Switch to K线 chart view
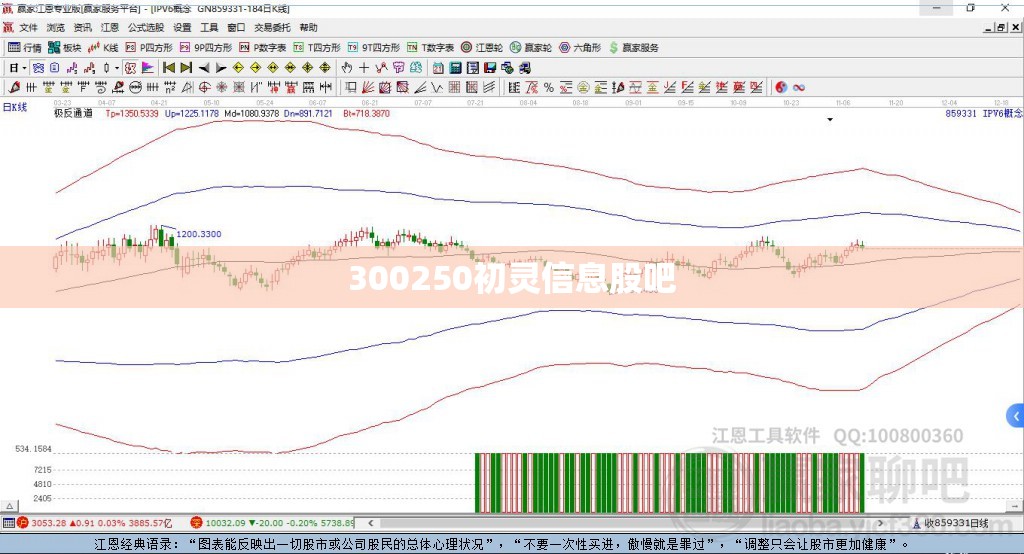This screenshot has height=554, width=1024. click(x=103, y=48)
